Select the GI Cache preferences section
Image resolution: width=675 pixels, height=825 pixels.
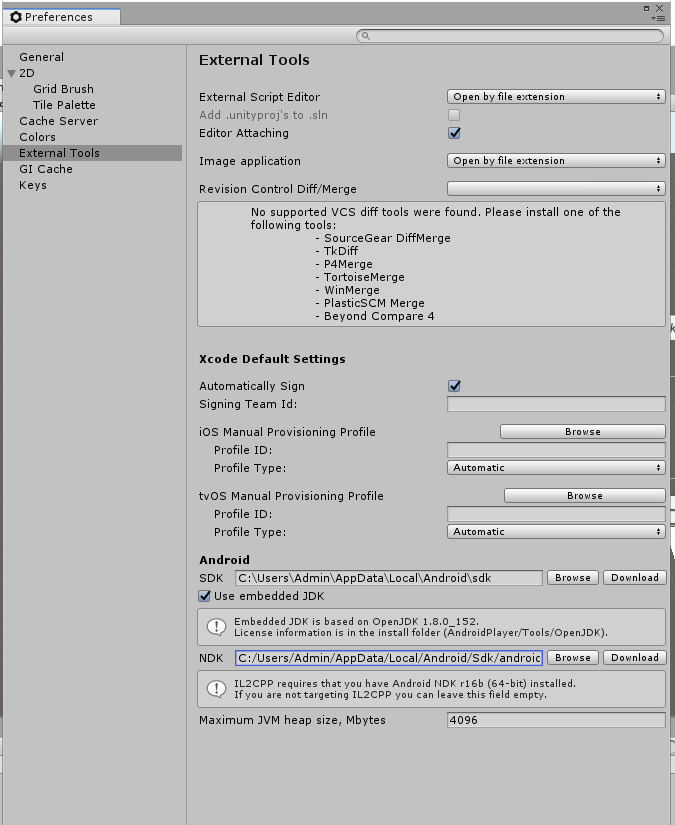coord(46,169)
